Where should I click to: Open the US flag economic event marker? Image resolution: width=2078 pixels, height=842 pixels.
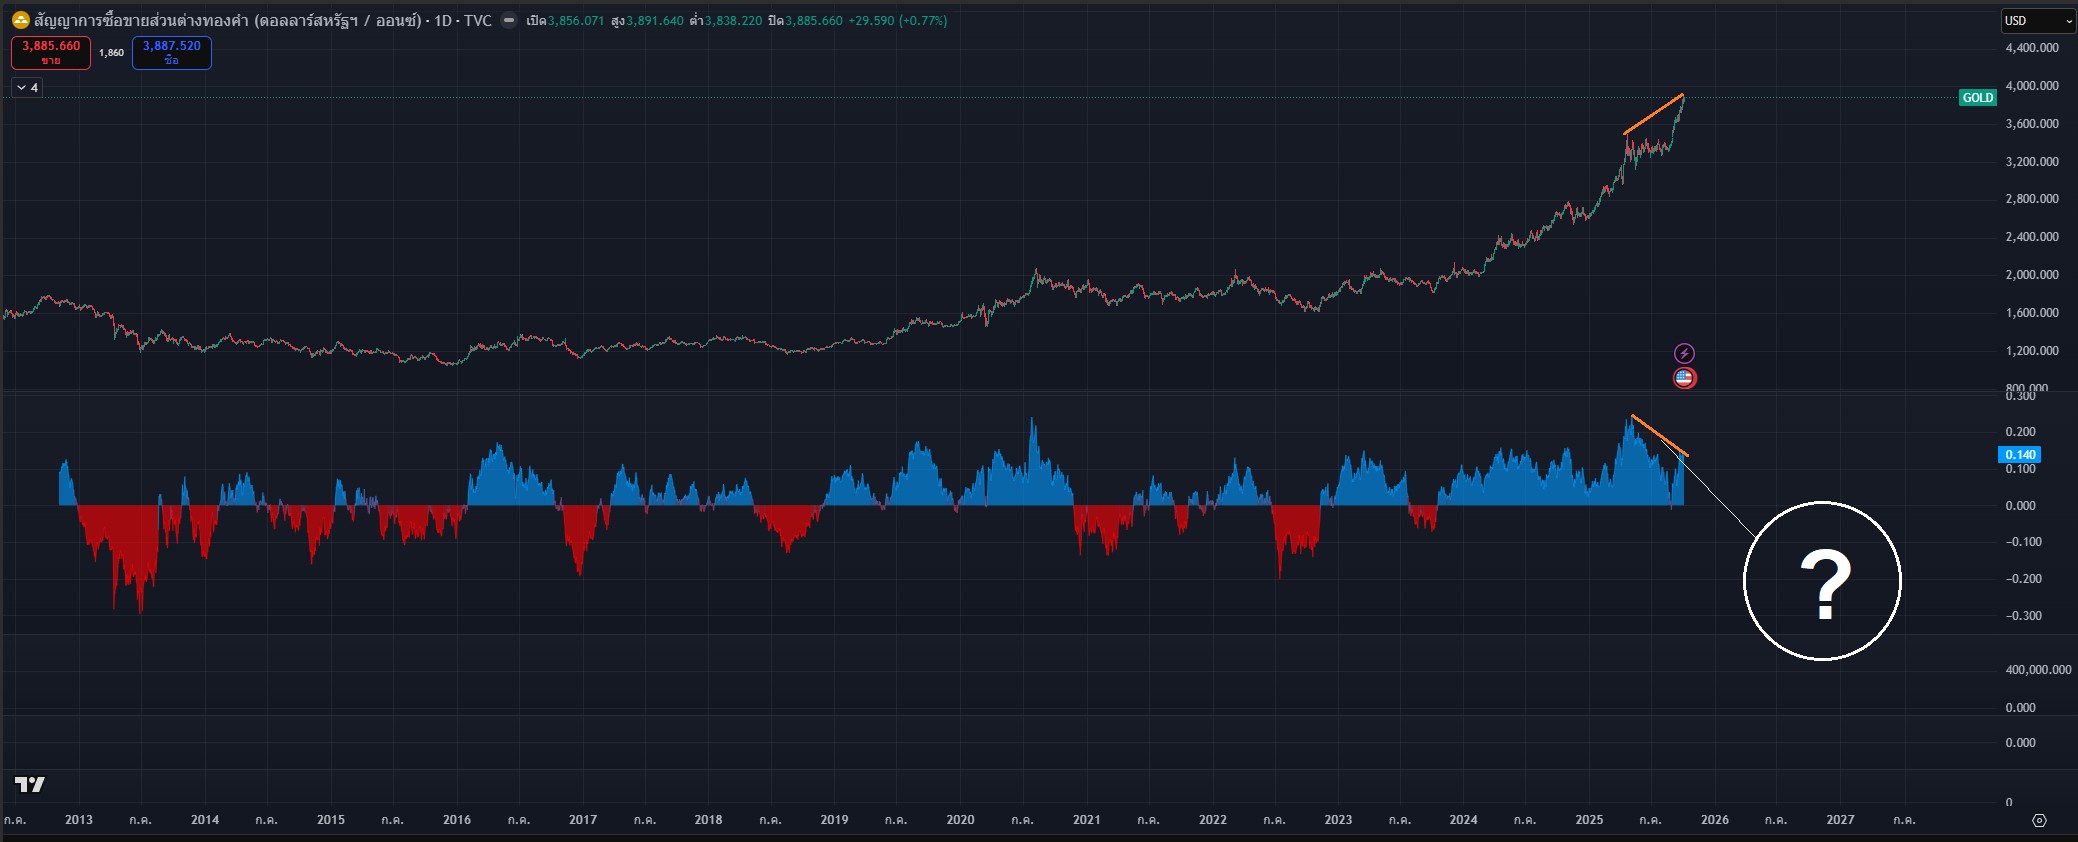pos(1685,378)
